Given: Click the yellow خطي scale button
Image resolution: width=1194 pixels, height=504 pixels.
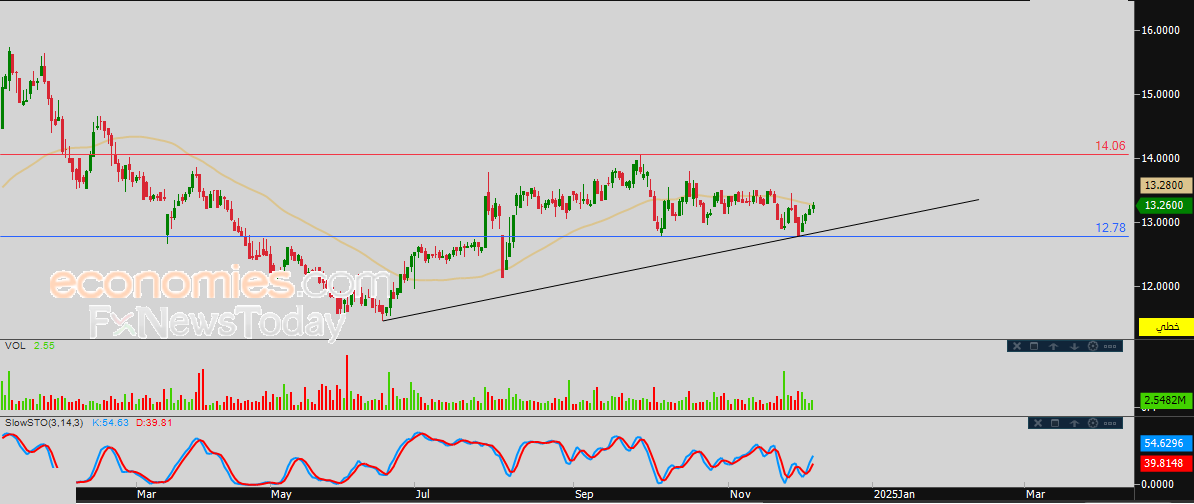Looking at the screenshot, I should tap(1165, 327).
